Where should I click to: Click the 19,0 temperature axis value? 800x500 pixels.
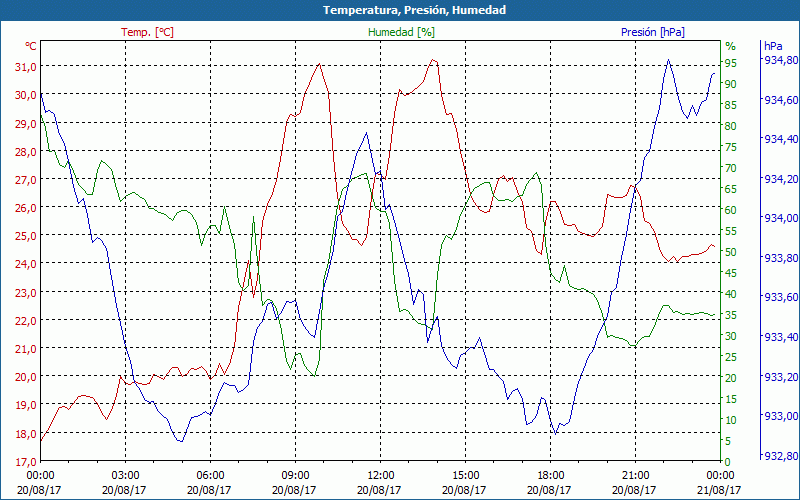(25, 405)
